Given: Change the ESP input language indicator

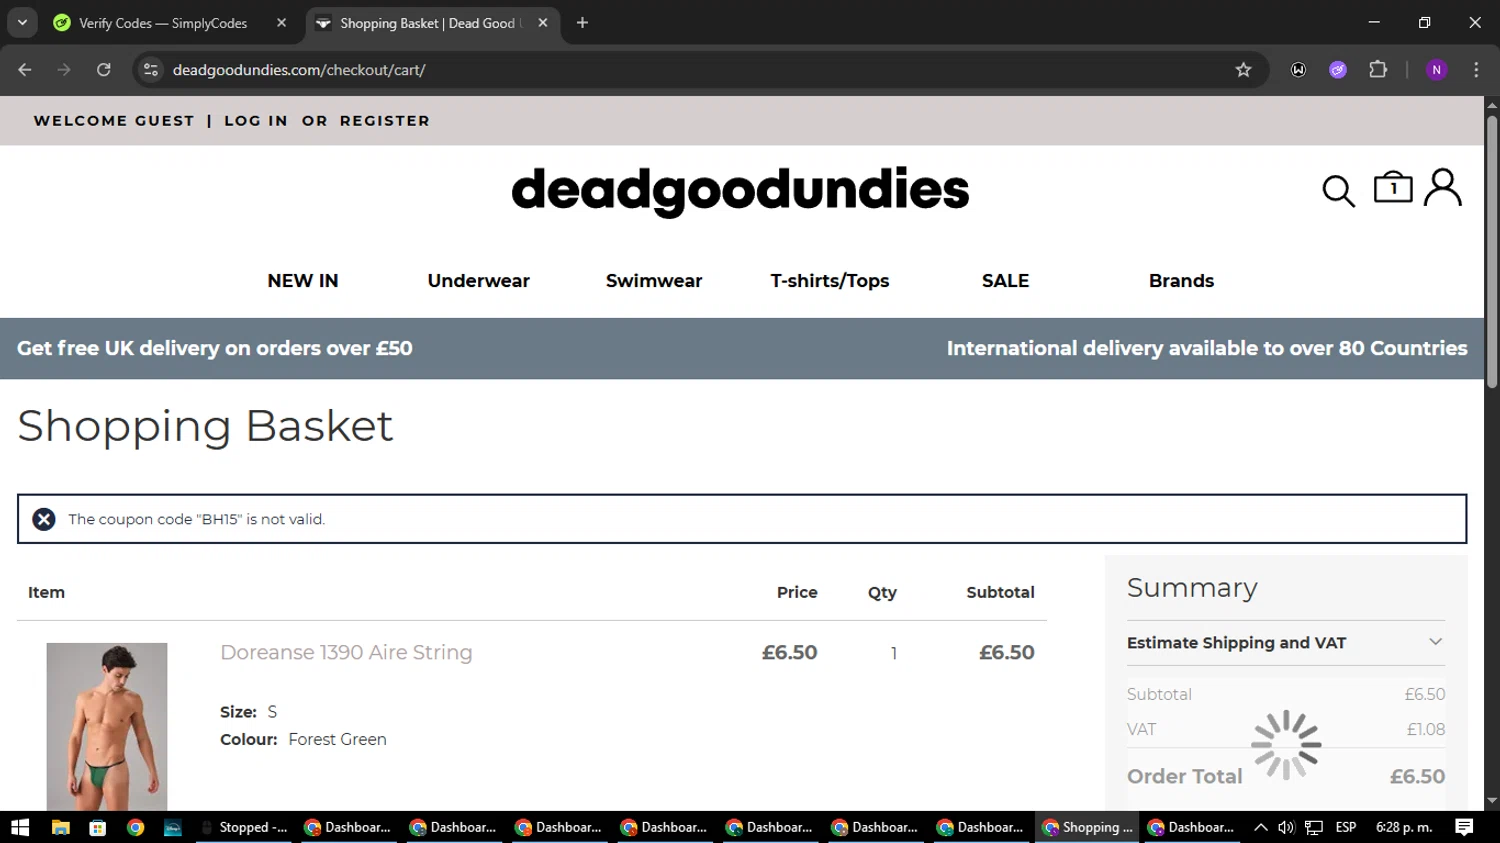Looking at the screenshot, I should 1346,827.
